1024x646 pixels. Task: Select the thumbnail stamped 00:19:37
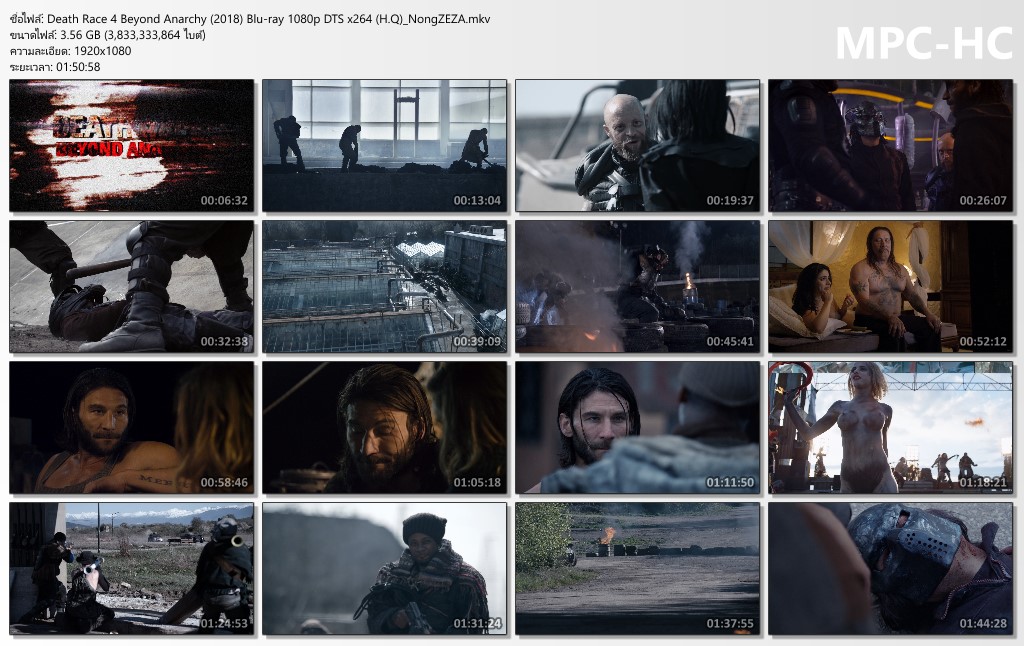pos(637,146)
